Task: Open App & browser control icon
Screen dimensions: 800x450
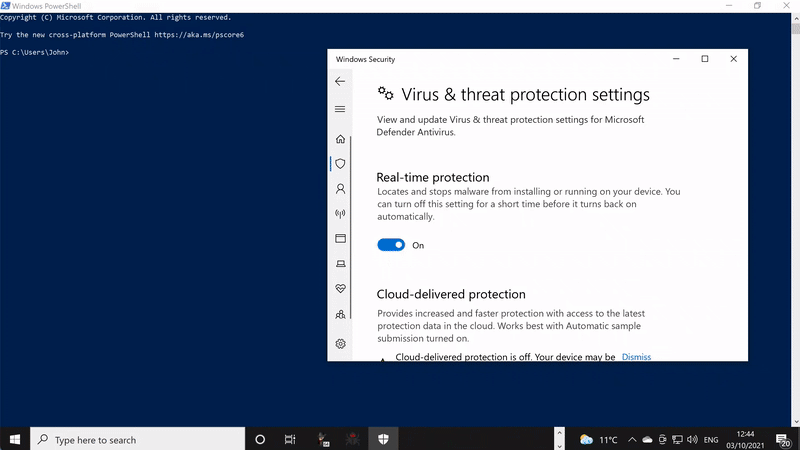Action: [x=340, y=239]
